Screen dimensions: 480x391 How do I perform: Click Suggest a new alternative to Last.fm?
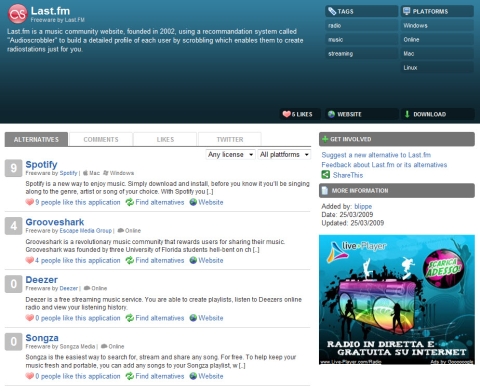[376, 155]
